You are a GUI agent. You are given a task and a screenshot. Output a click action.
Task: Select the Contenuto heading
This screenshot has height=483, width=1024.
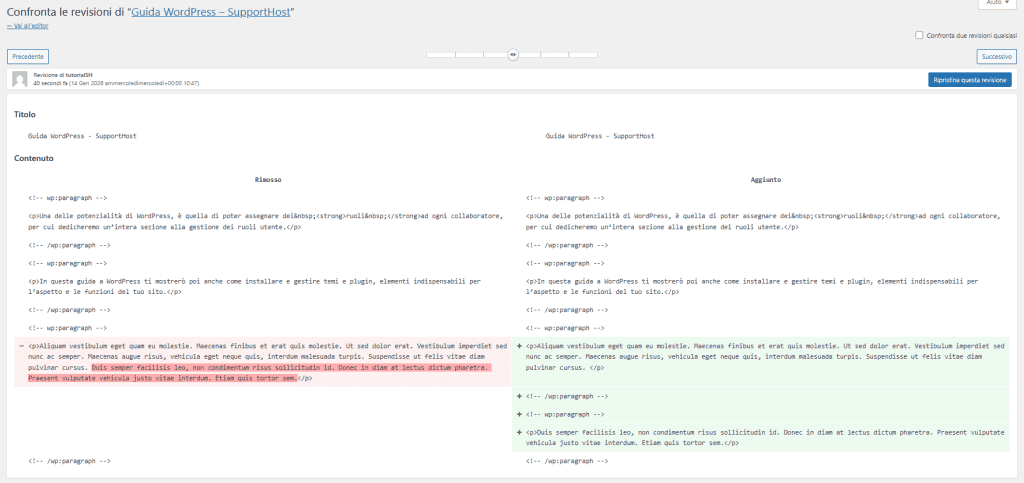pos(34,158)
